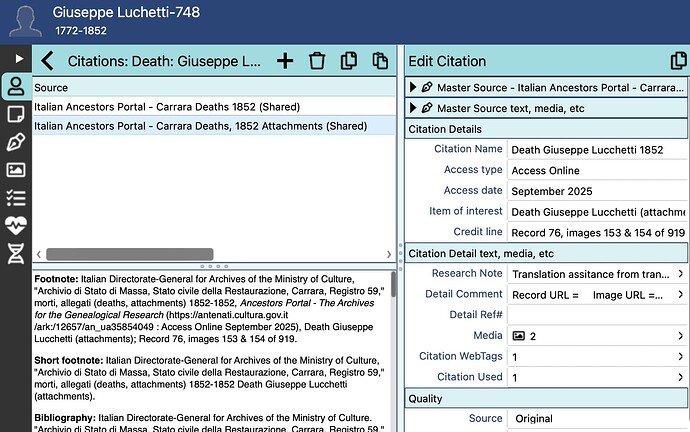Edit the Access date September 2025 field
The image size is (690, 432).
click(x=597, y=191)
